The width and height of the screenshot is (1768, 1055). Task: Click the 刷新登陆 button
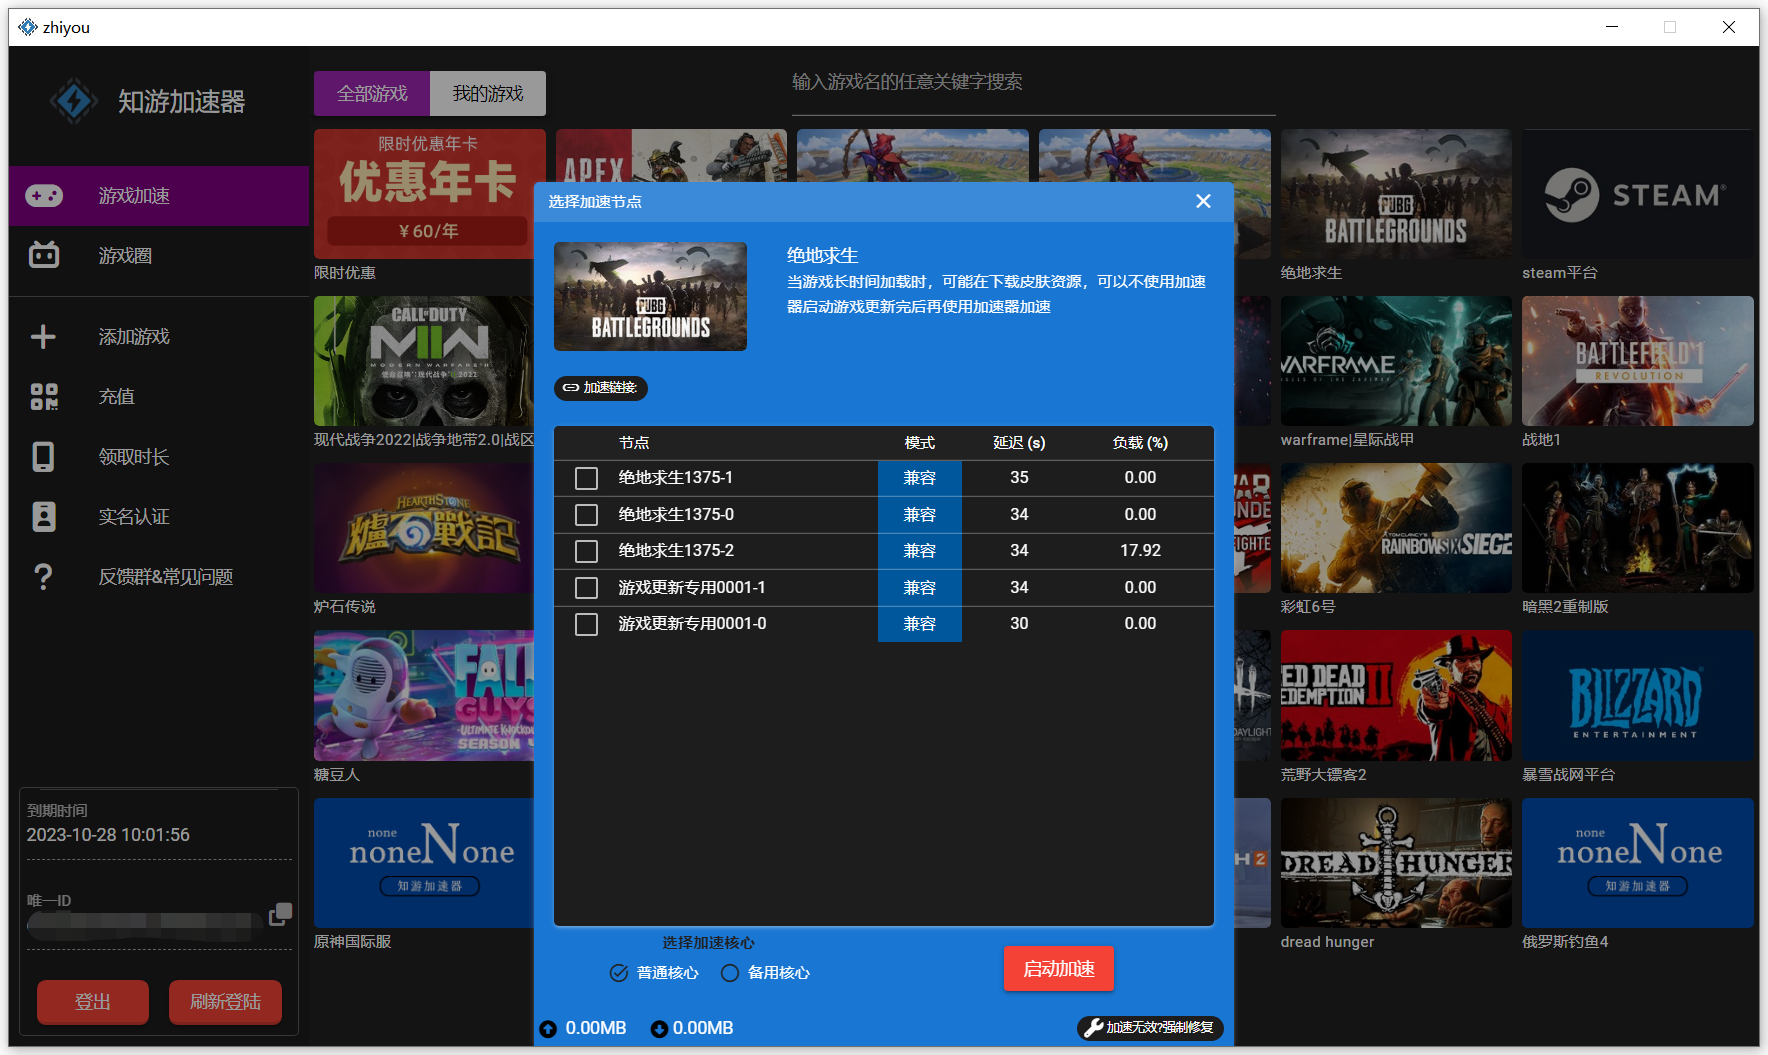[225, 1002]
